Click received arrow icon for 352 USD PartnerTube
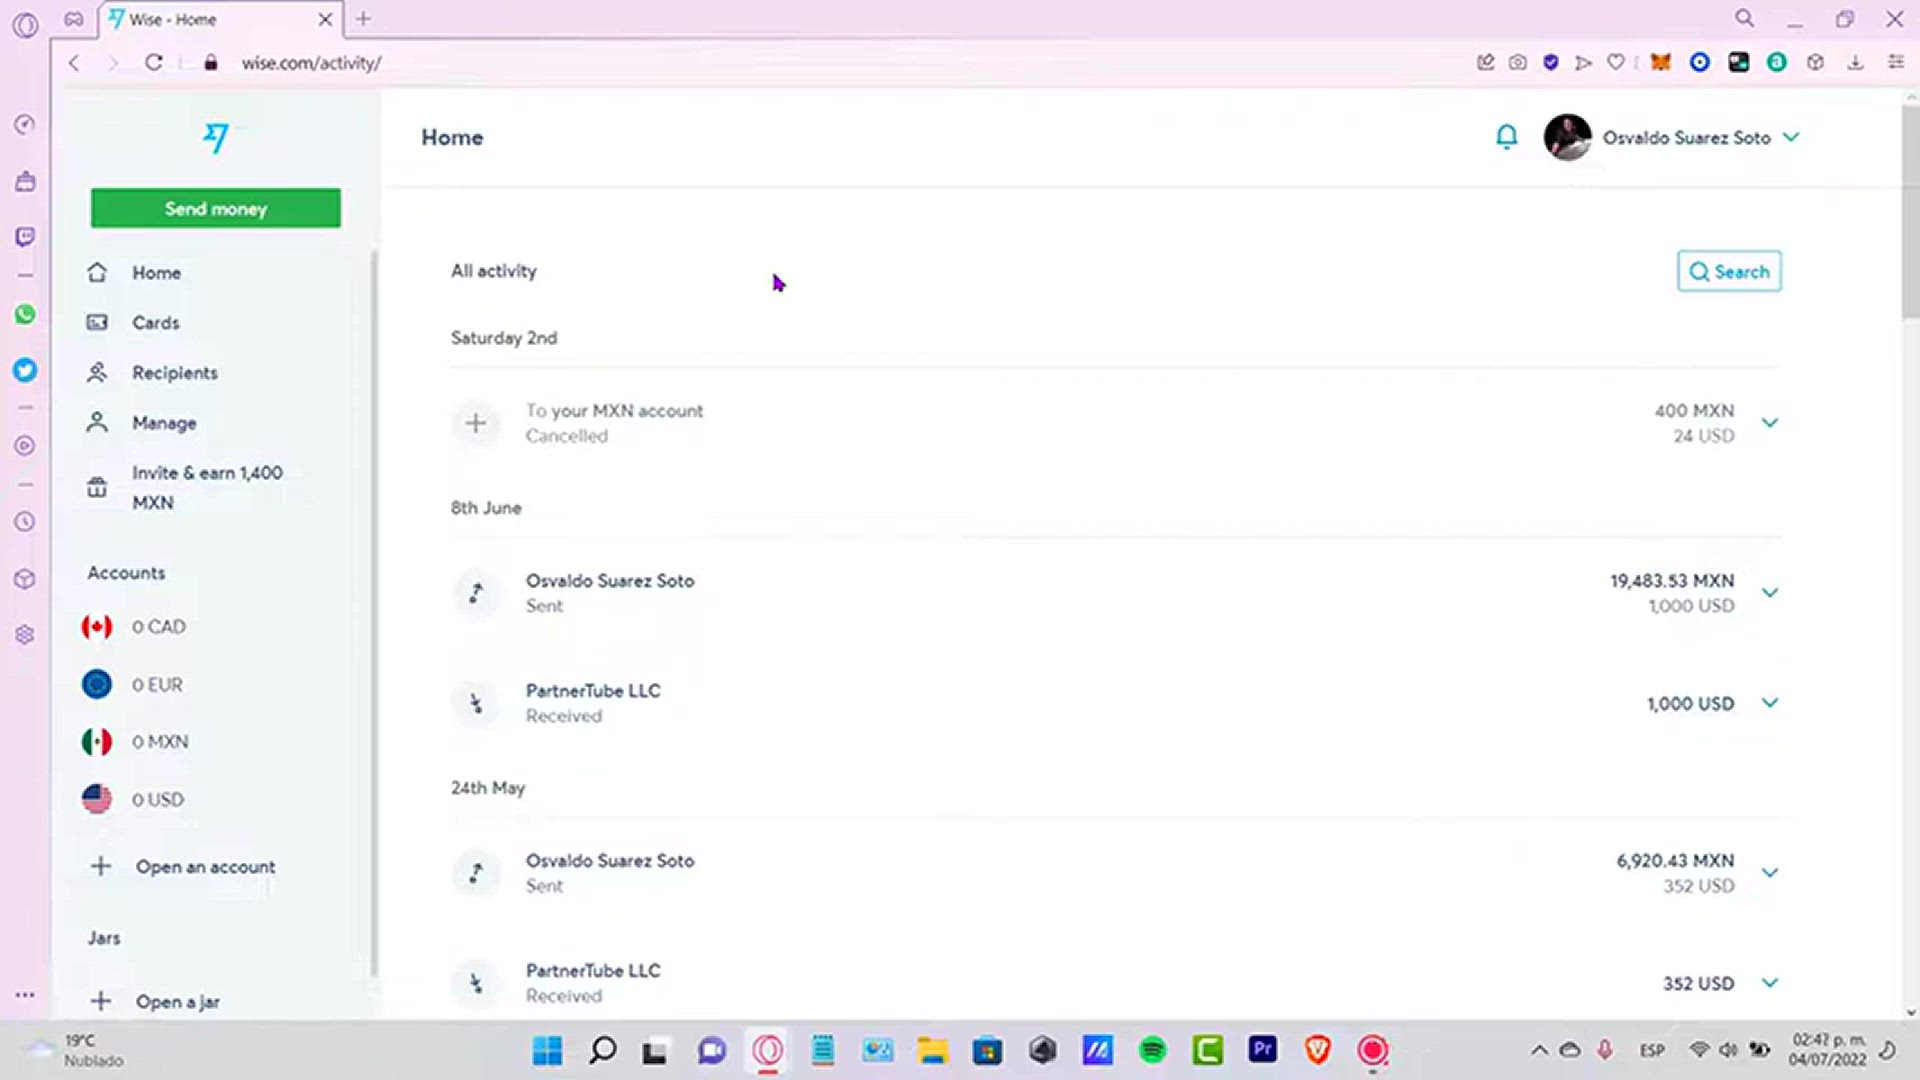 coord(476,983)
